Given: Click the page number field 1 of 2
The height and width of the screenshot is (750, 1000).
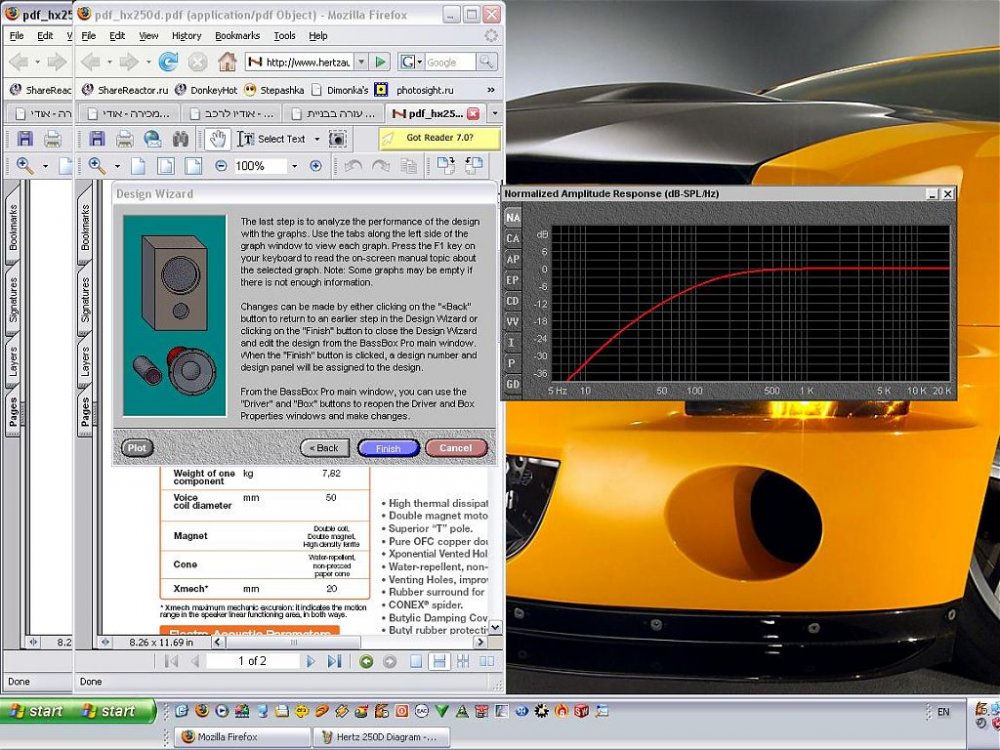Looking at the screenshot, I should 253,661.
